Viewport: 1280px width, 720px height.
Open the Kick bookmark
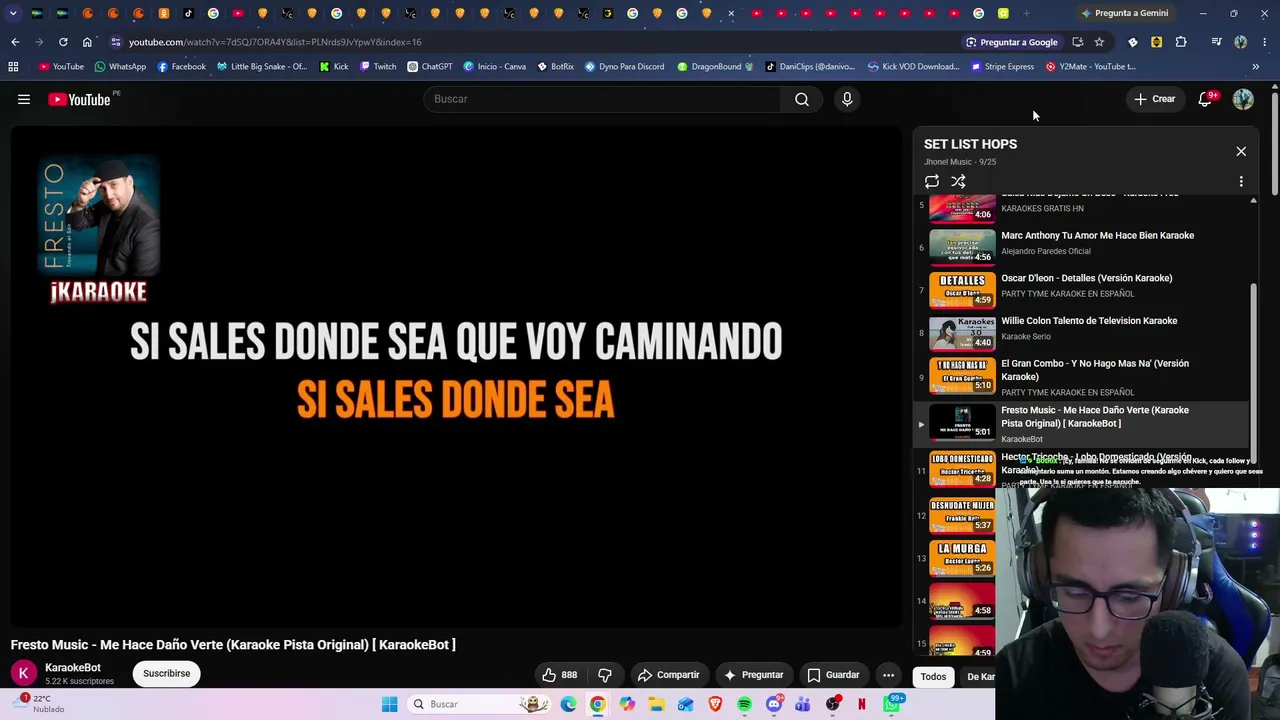[334, 67]
